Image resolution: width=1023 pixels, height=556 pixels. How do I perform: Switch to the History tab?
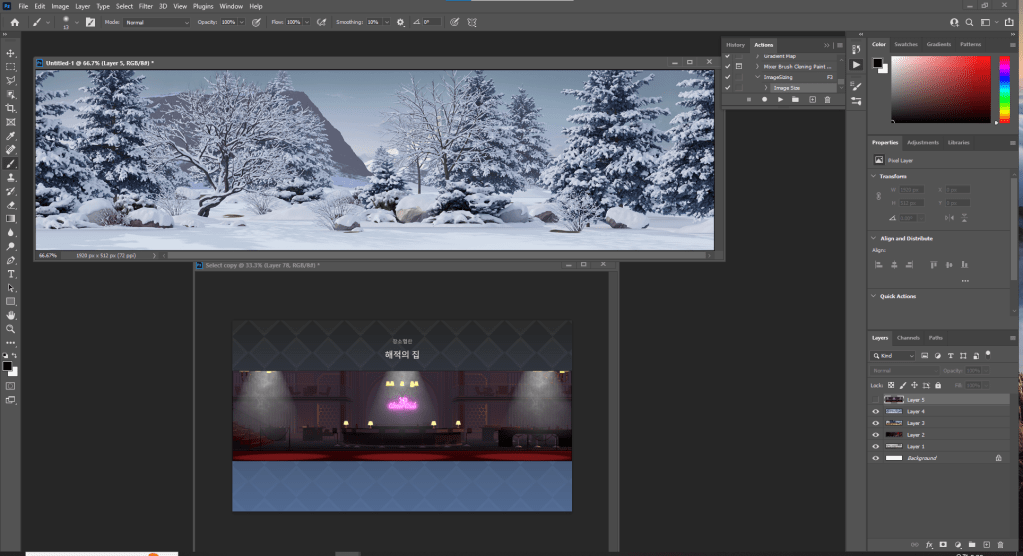[x=735, y=45]
